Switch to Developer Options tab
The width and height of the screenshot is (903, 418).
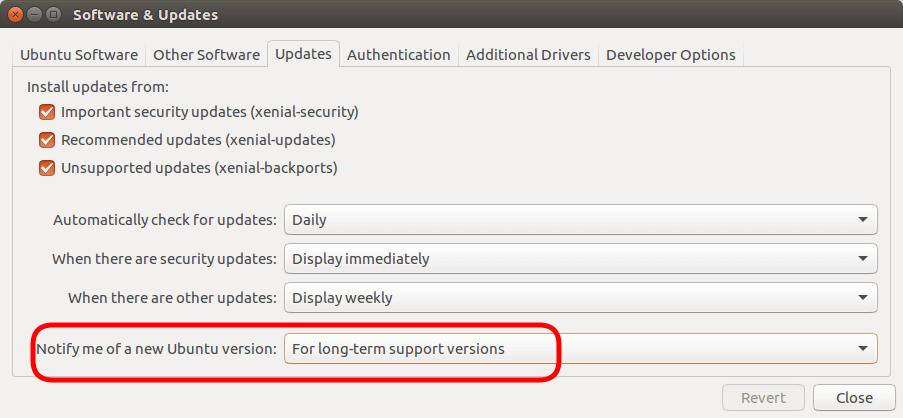click(671, 55)
